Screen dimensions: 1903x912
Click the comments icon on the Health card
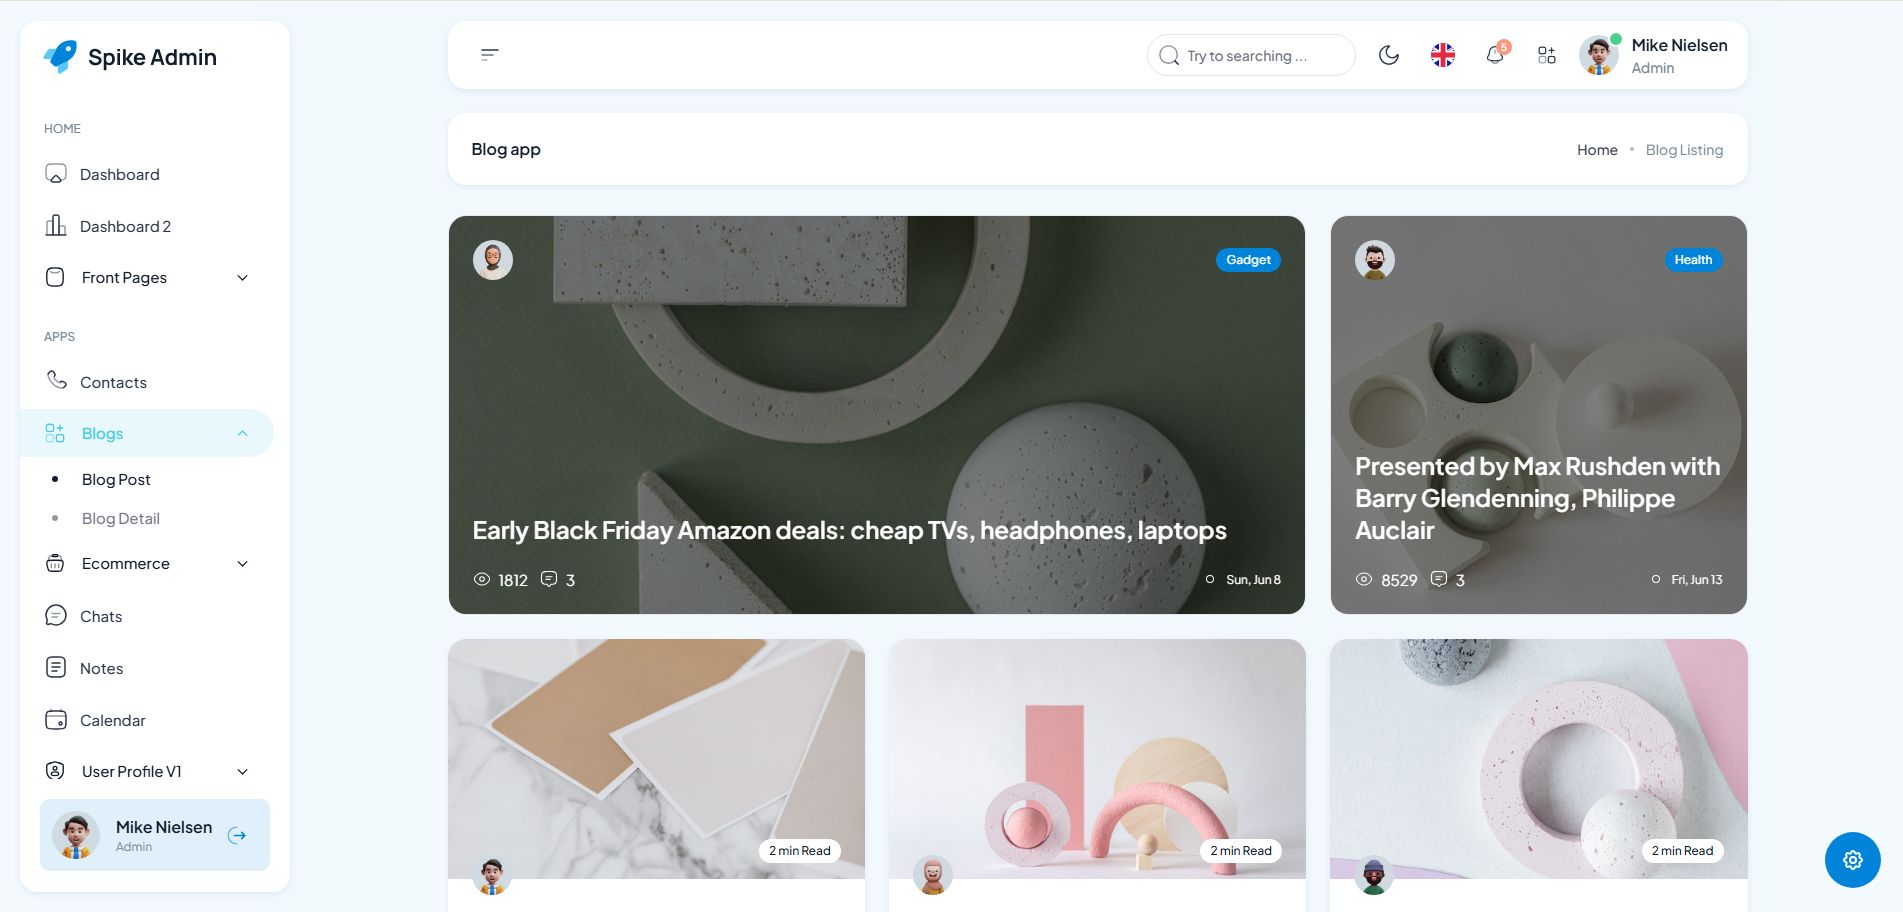click(1439, 579)
